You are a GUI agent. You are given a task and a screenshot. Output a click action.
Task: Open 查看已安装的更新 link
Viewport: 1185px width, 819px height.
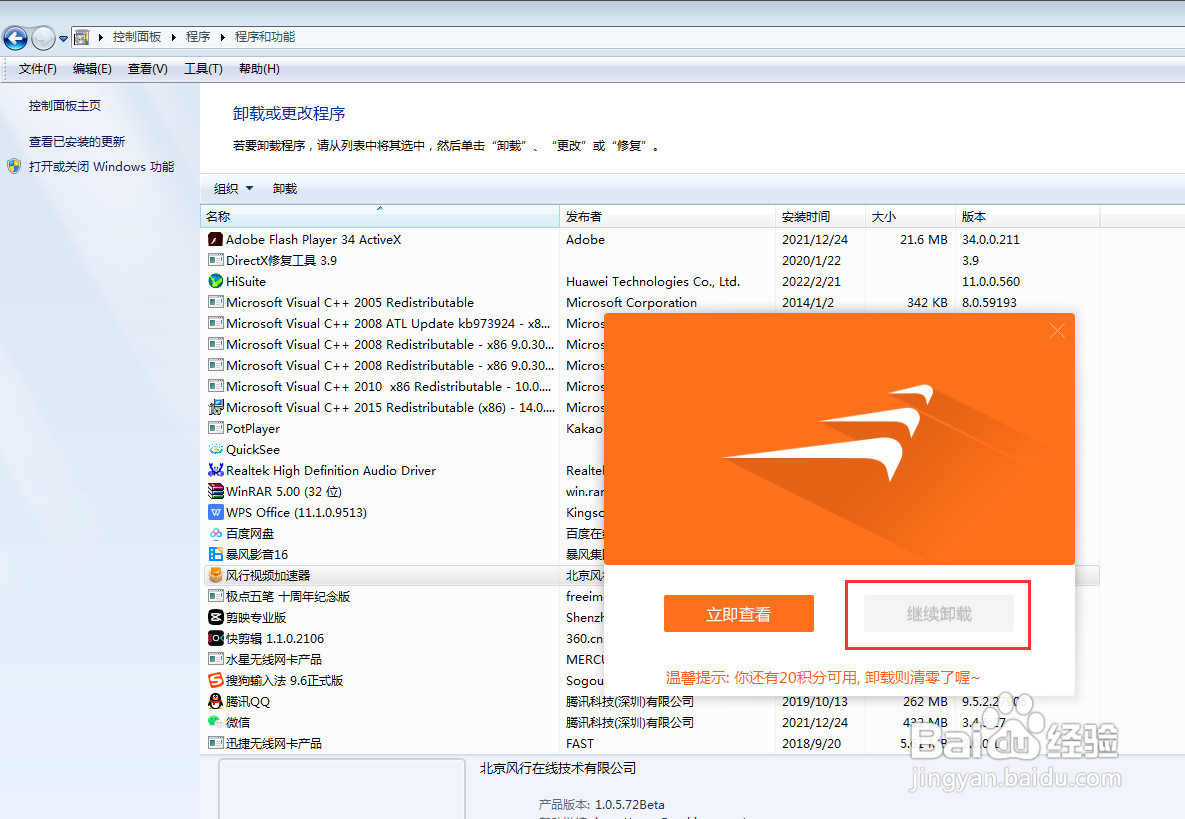(x=76, y=141)
